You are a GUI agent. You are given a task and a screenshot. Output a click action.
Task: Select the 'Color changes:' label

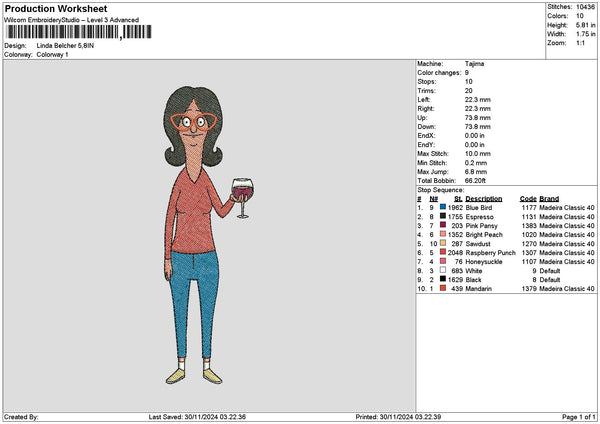pyautogui.click(x=439, y=73)
